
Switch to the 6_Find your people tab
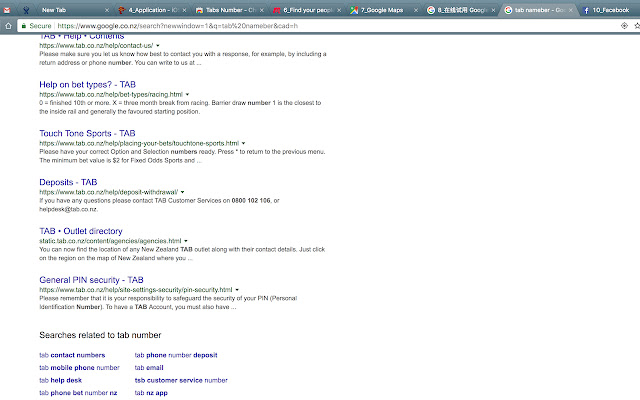pos(304,10)
